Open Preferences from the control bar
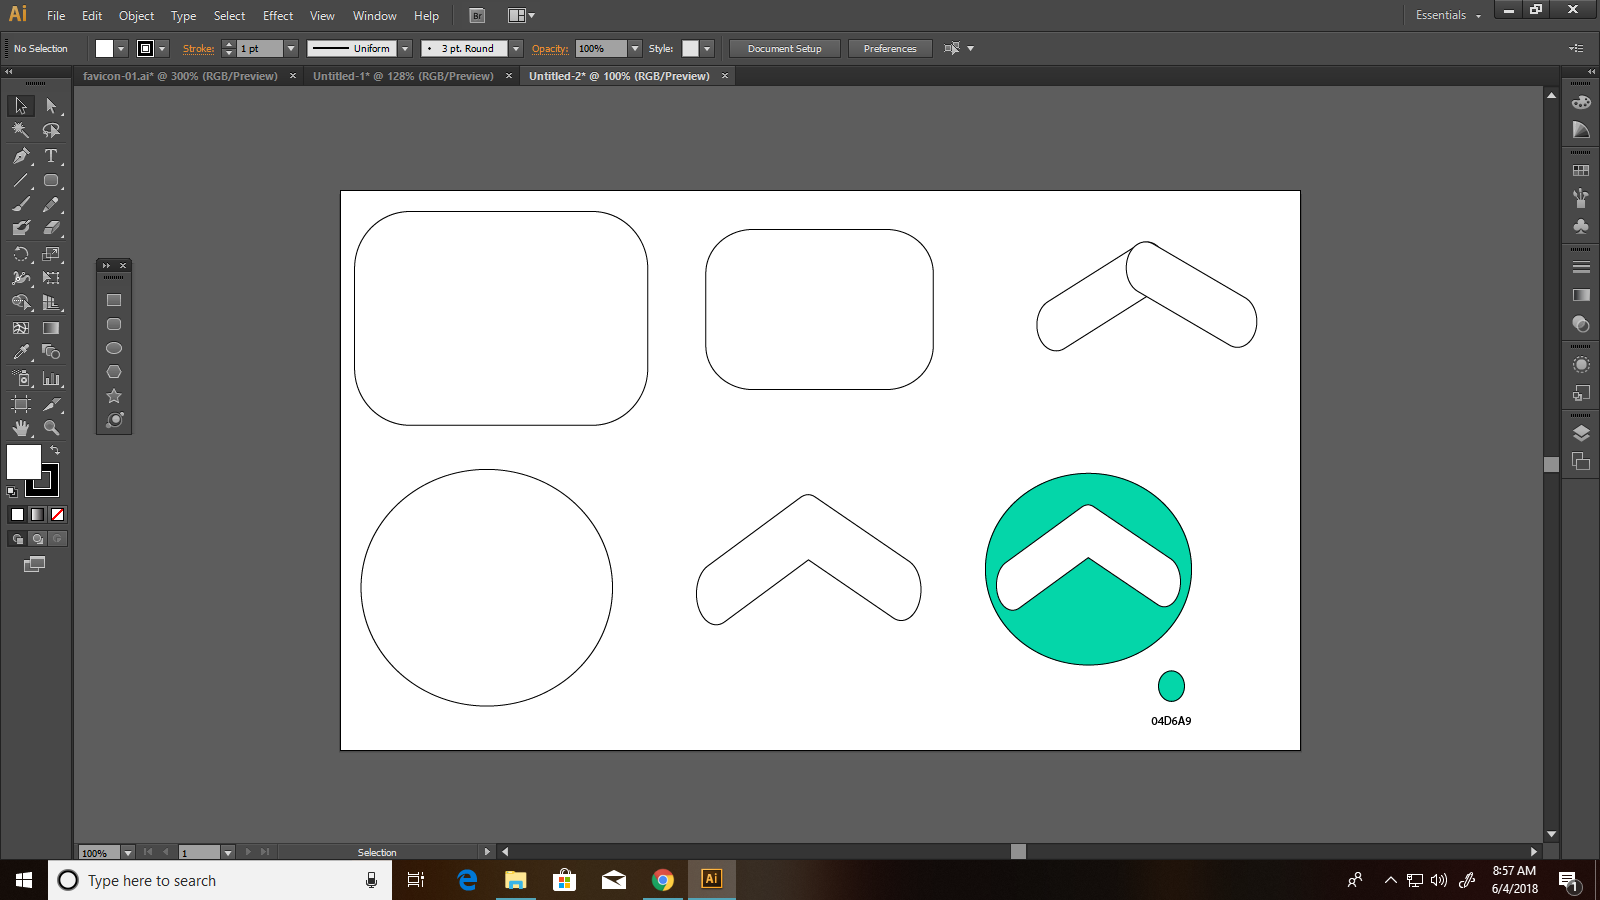This screenshot has width=1600, height=900. pos(889,48)
